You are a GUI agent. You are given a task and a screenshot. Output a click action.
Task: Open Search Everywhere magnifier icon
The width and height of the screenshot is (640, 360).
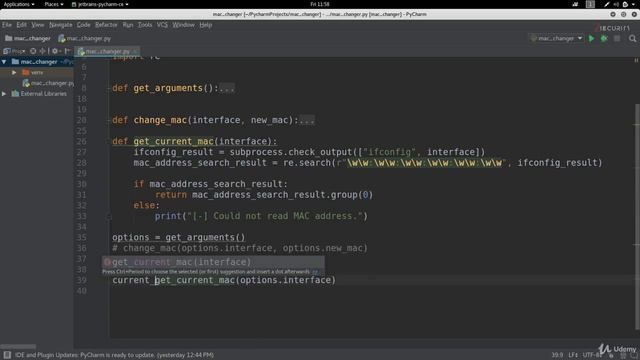coord(632,38)
